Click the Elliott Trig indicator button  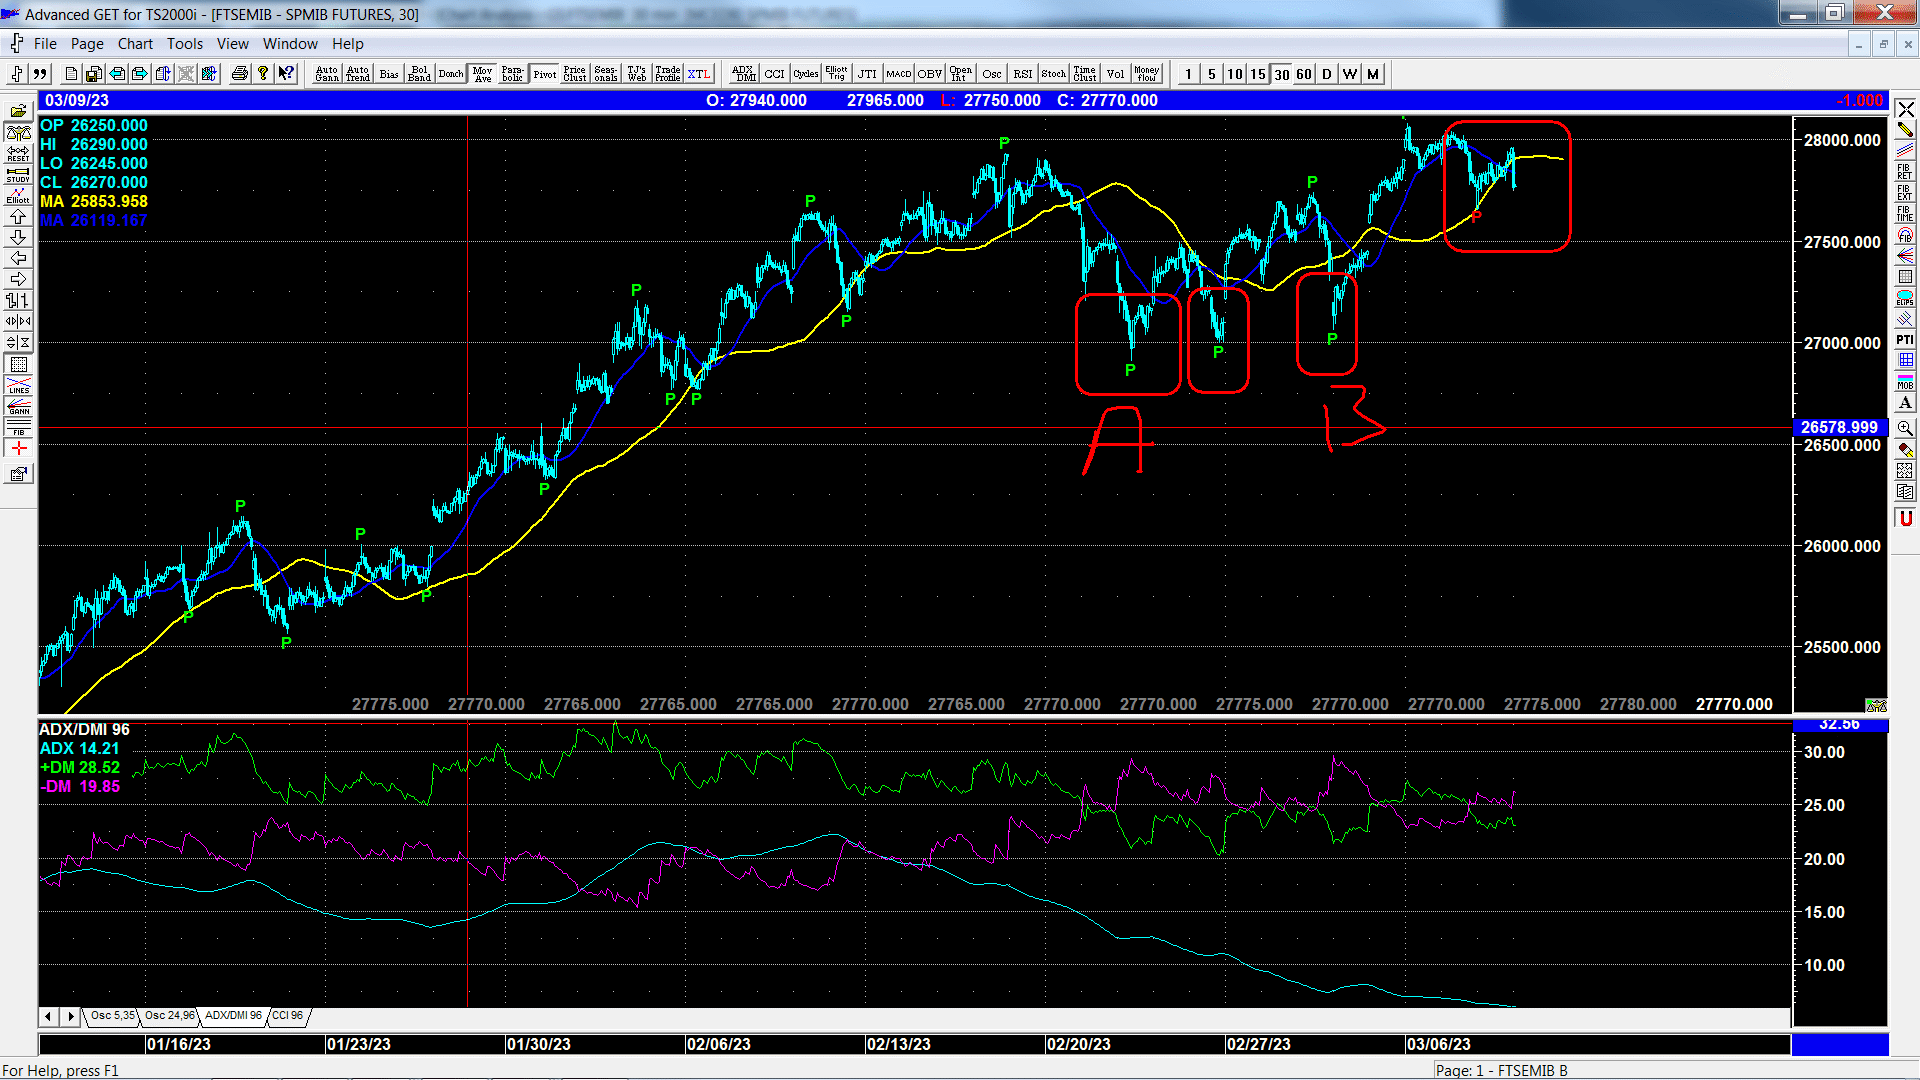(837, 74)
